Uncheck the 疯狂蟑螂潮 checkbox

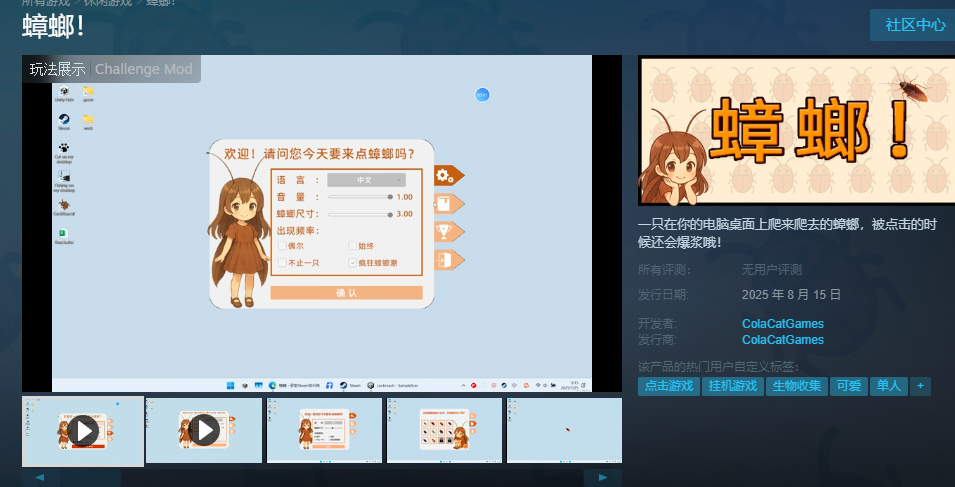[x=353, y=263]
